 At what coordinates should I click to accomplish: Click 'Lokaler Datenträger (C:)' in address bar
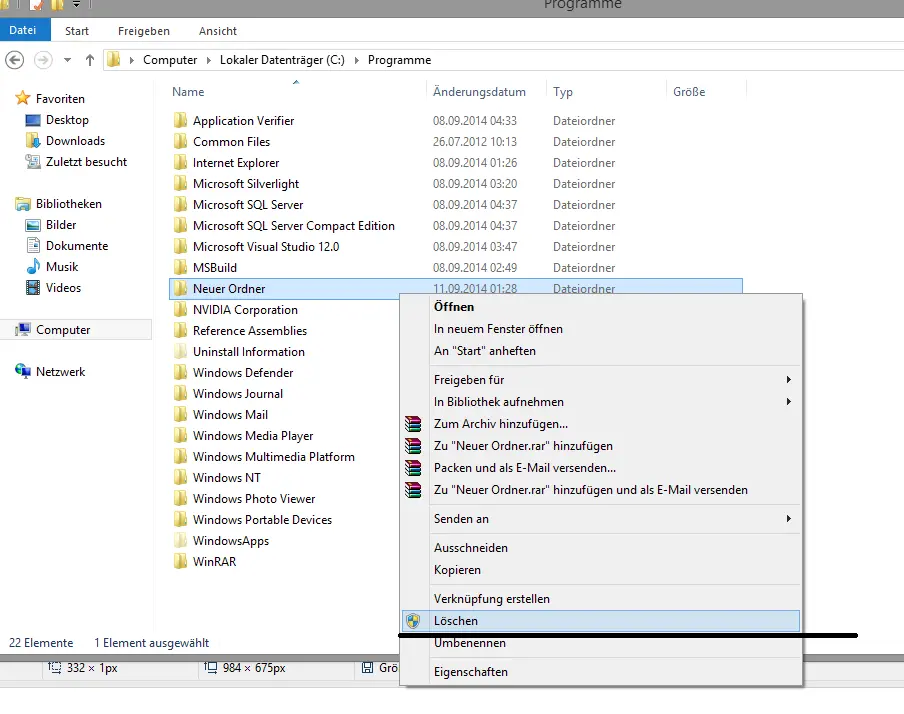tap(282, 60)
